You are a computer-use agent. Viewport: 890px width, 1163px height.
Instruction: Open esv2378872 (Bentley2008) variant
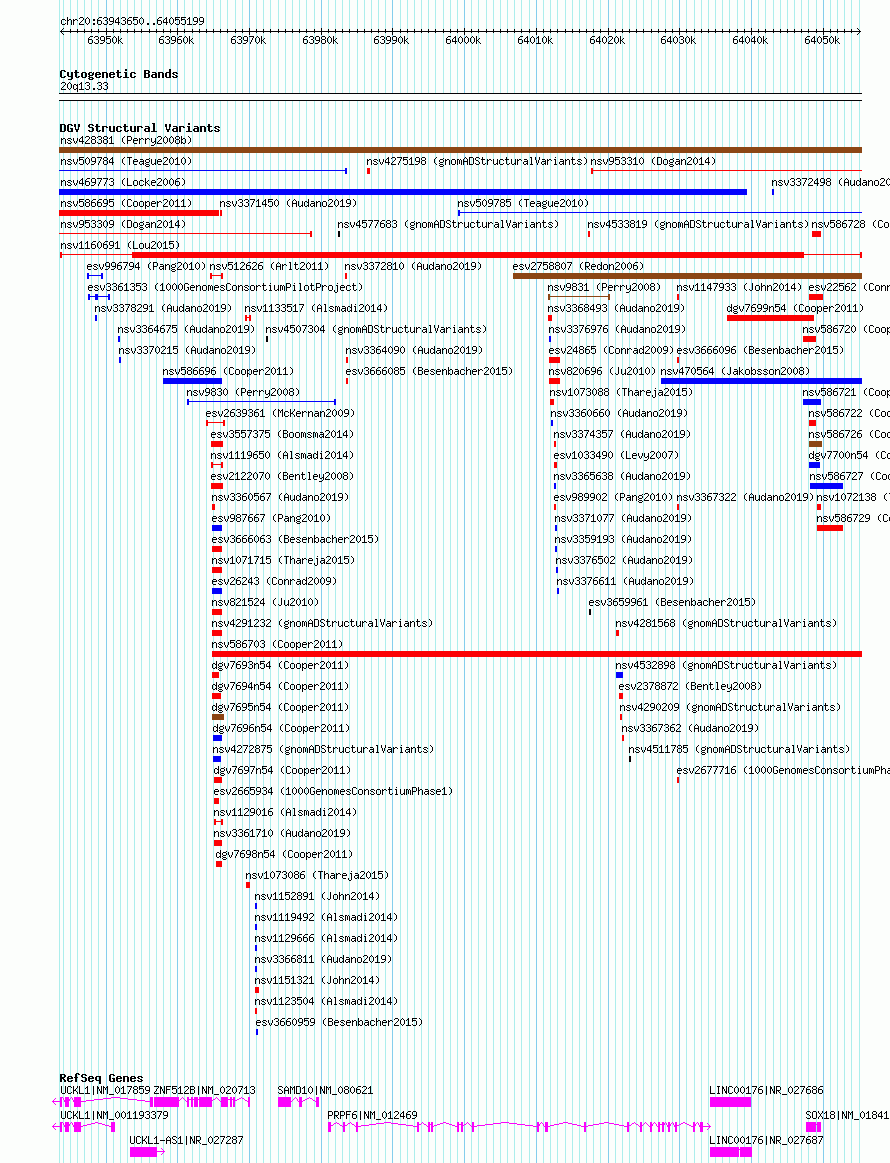click(x=690, y=686)
